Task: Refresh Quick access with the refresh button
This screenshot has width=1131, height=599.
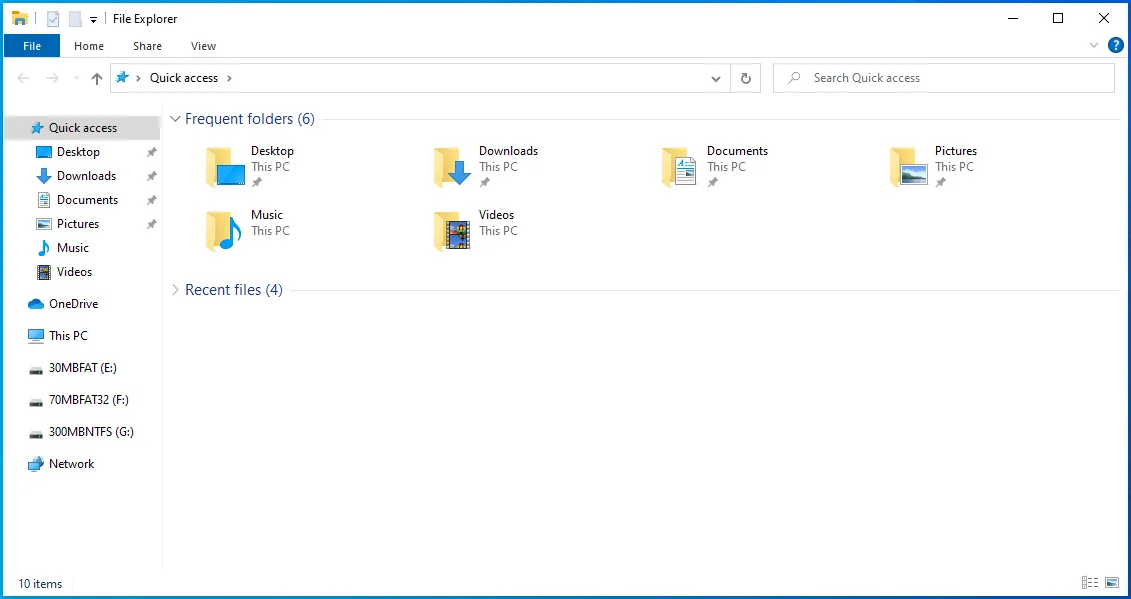Action: [x=746, y=78]
